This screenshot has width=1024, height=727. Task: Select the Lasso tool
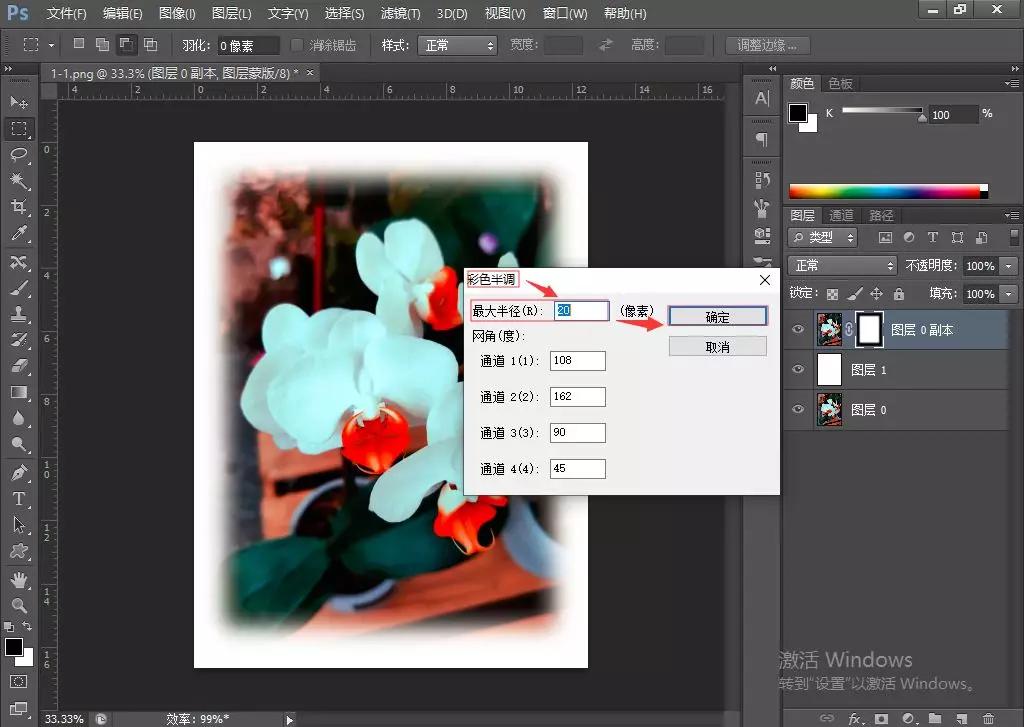[20, 155]
